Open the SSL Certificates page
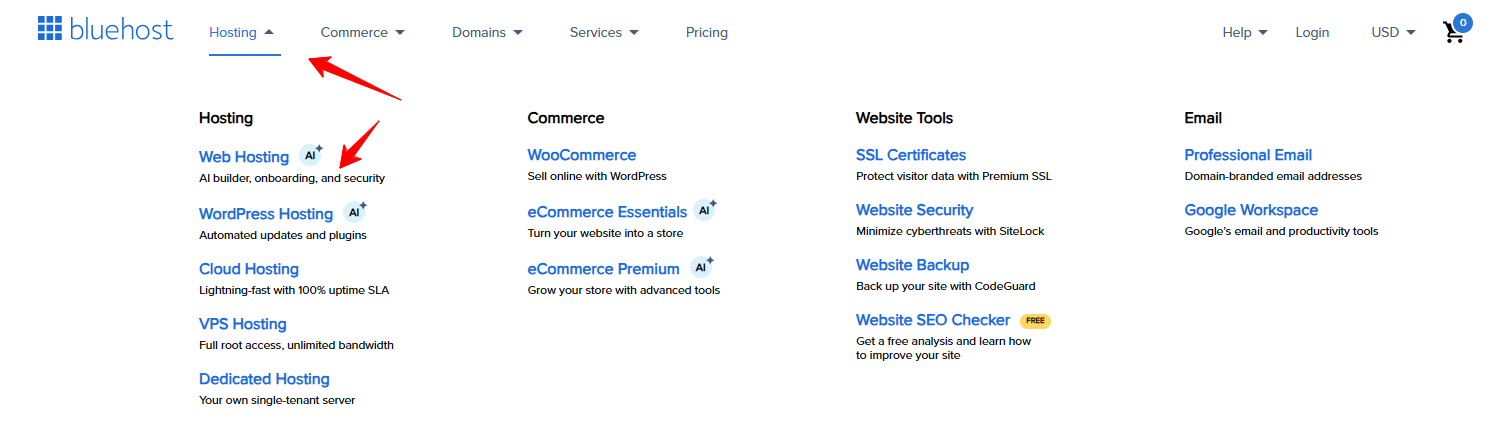 coord(911,155)
